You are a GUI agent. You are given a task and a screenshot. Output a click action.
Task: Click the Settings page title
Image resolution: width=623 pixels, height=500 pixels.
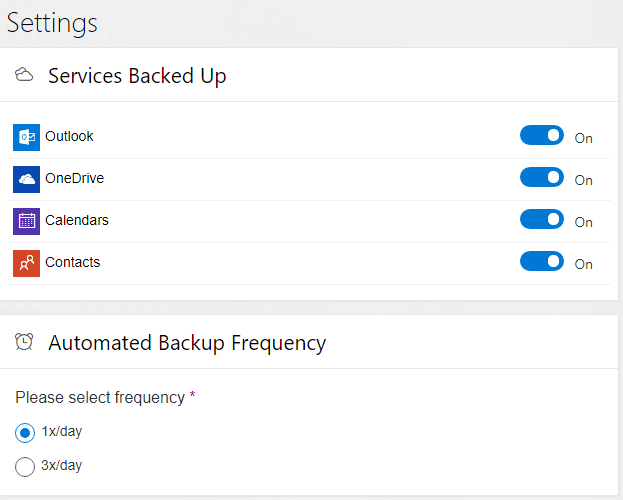click(52, 22)
